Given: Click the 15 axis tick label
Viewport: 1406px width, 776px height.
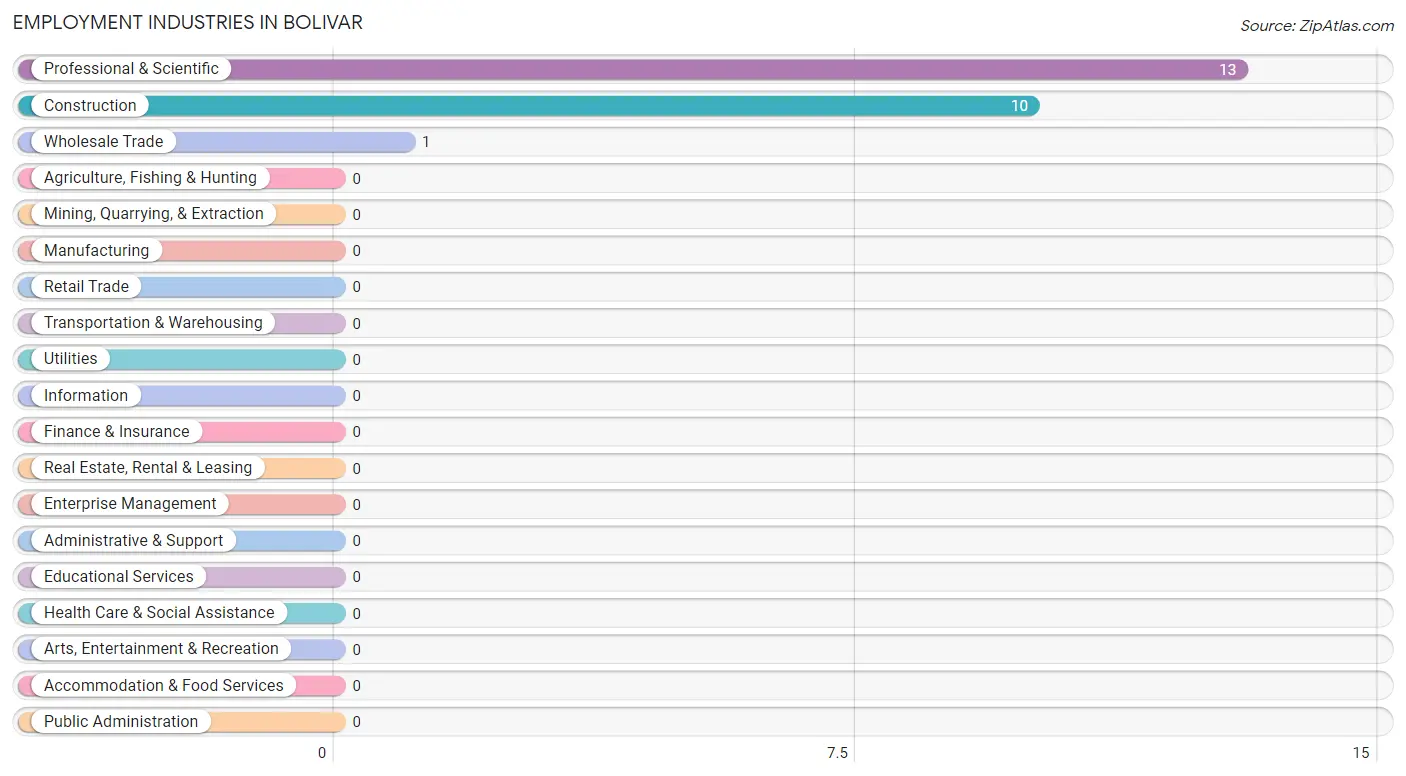Looking at the screenshot, I should (1360, 753).
